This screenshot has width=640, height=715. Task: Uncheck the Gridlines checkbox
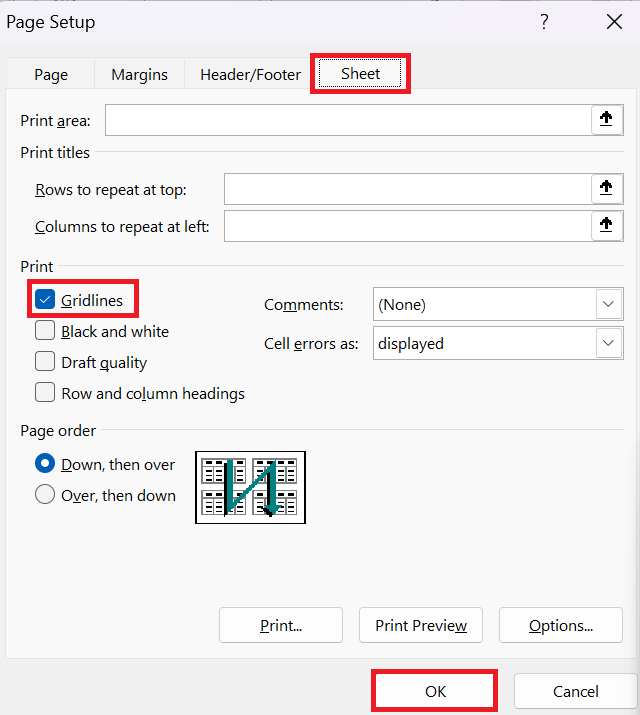45,300
